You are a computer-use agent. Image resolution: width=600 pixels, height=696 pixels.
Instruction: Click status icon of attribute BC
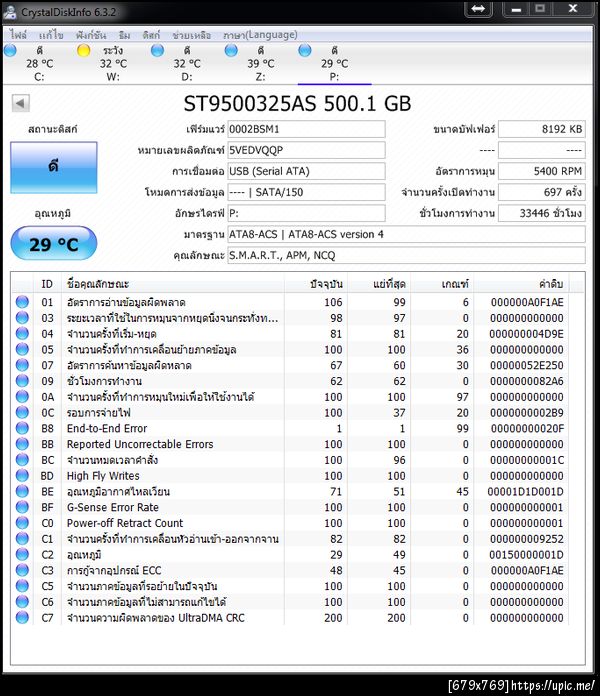point(22,459)
